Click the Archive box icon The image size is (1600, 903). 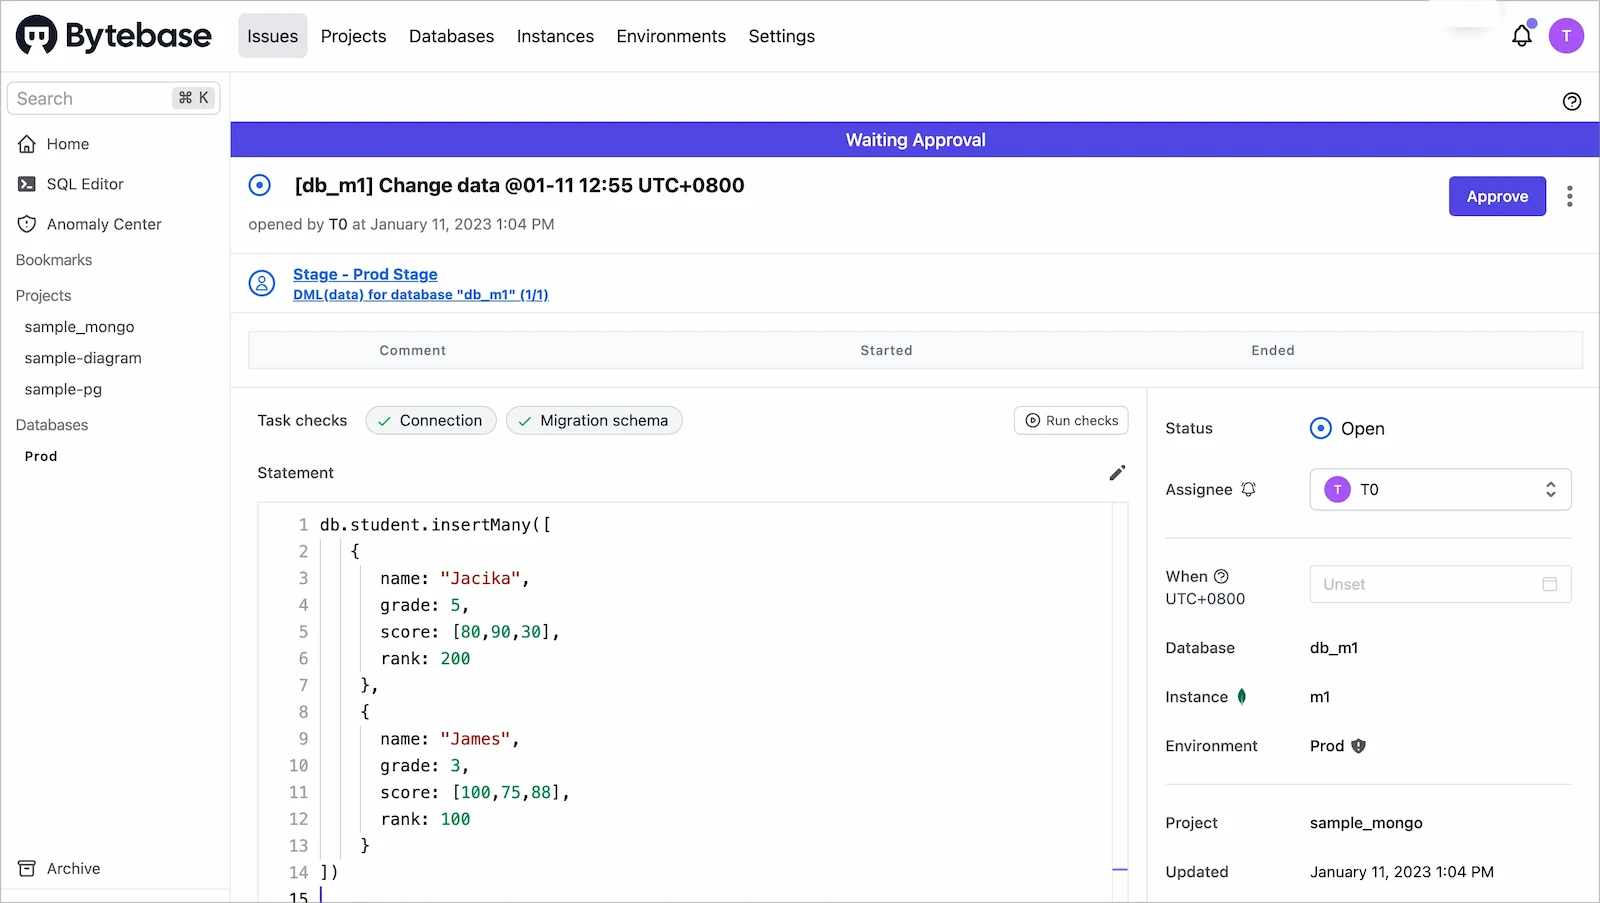[27, 868]
